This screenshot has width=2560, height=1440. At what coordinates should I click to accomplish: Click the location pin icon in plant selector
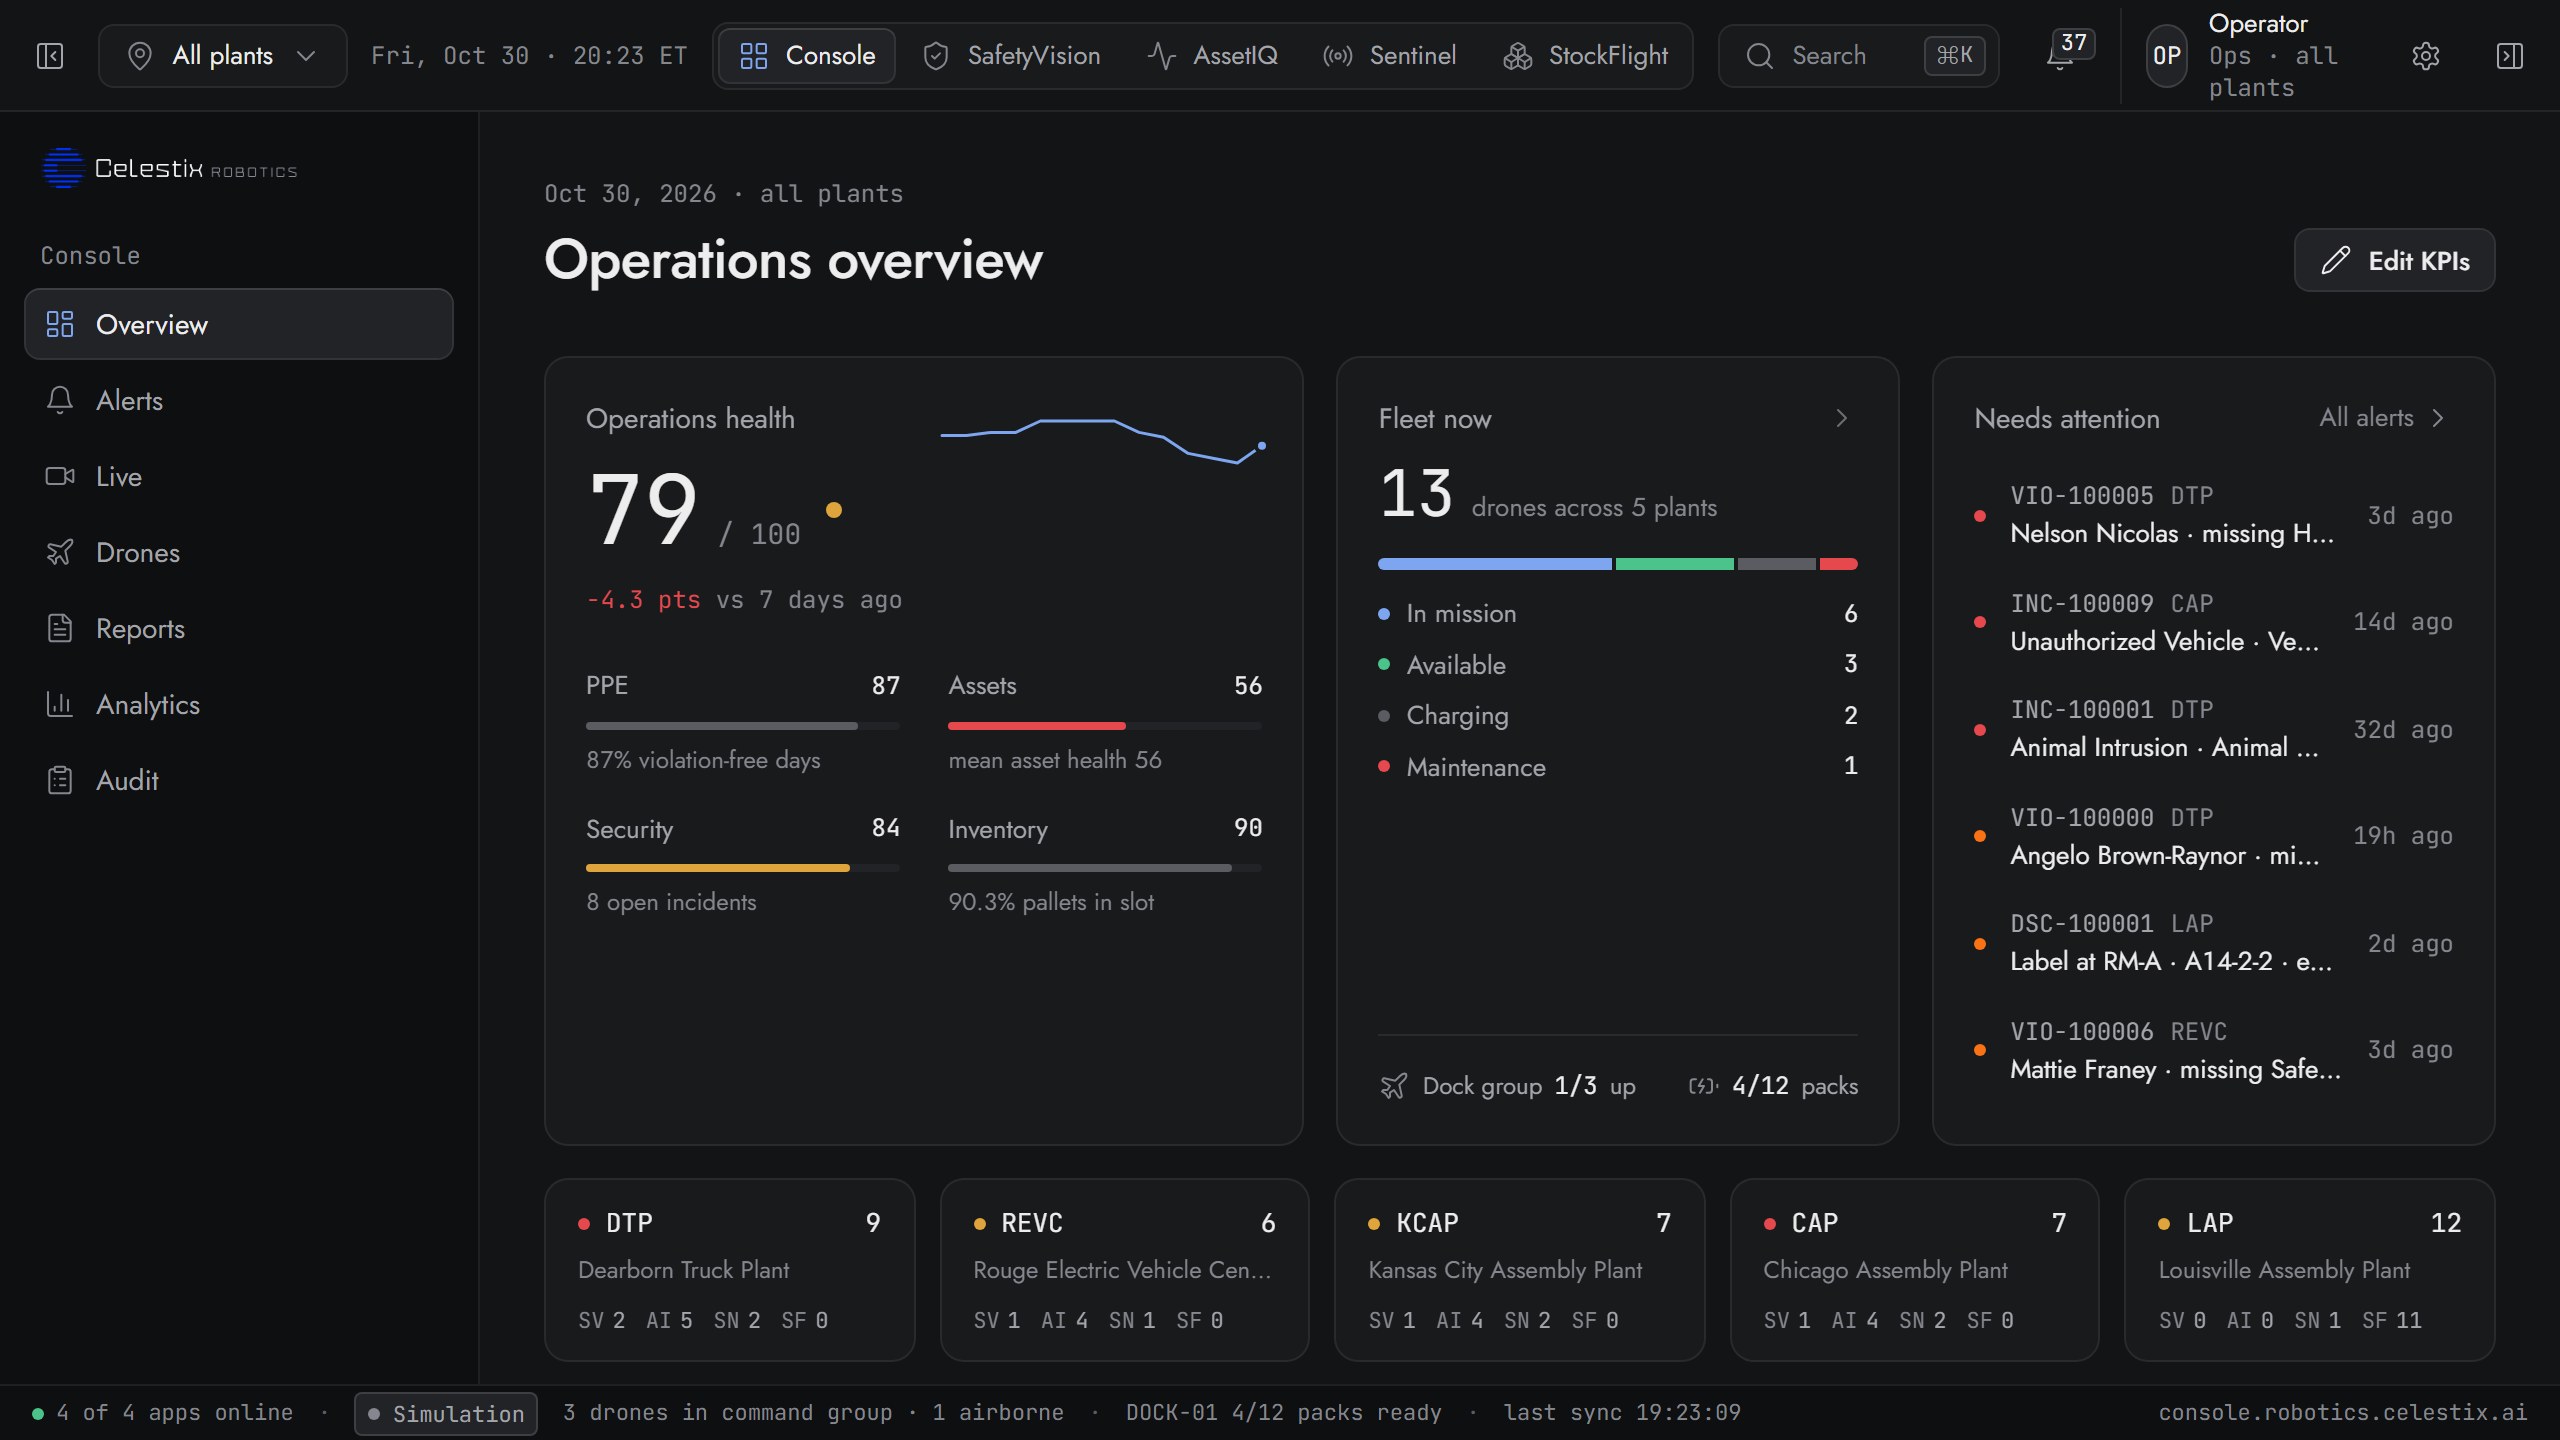(140, 56)
